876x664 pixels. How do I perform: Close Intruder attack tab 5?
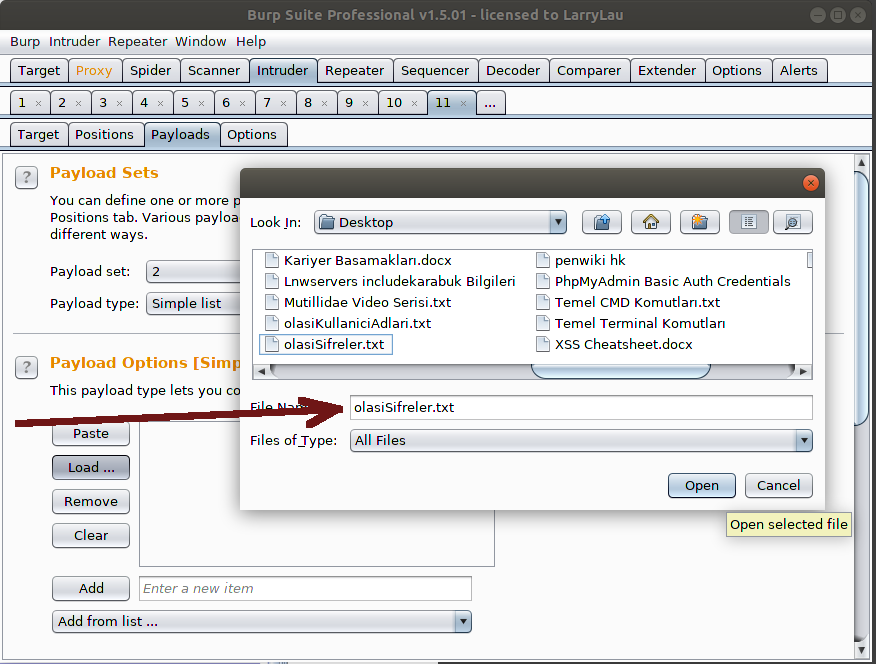coord(202,103)
